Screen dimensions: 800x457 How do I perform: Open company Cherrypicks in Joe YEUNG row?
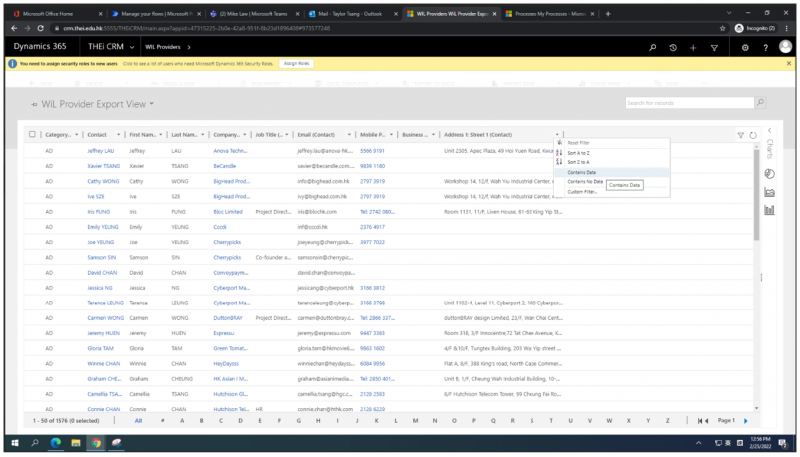(x=227, y=242)
